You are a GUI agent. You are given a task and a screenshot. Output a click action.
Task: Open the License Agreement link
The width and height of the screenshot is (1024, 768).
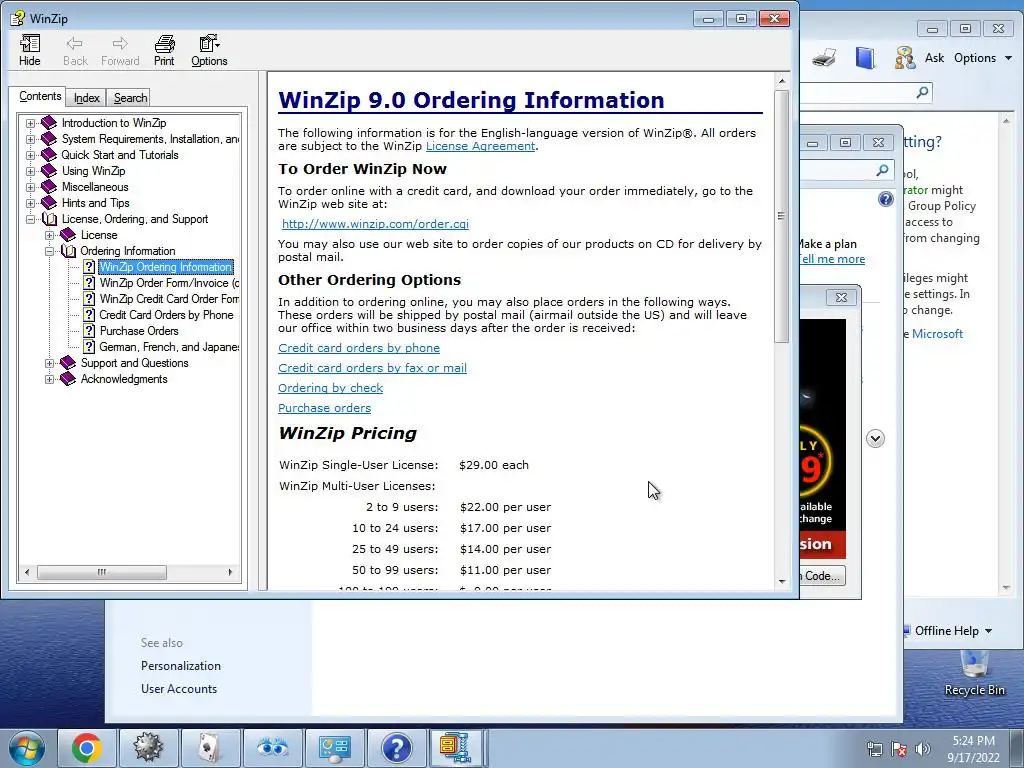coord(480,146)
